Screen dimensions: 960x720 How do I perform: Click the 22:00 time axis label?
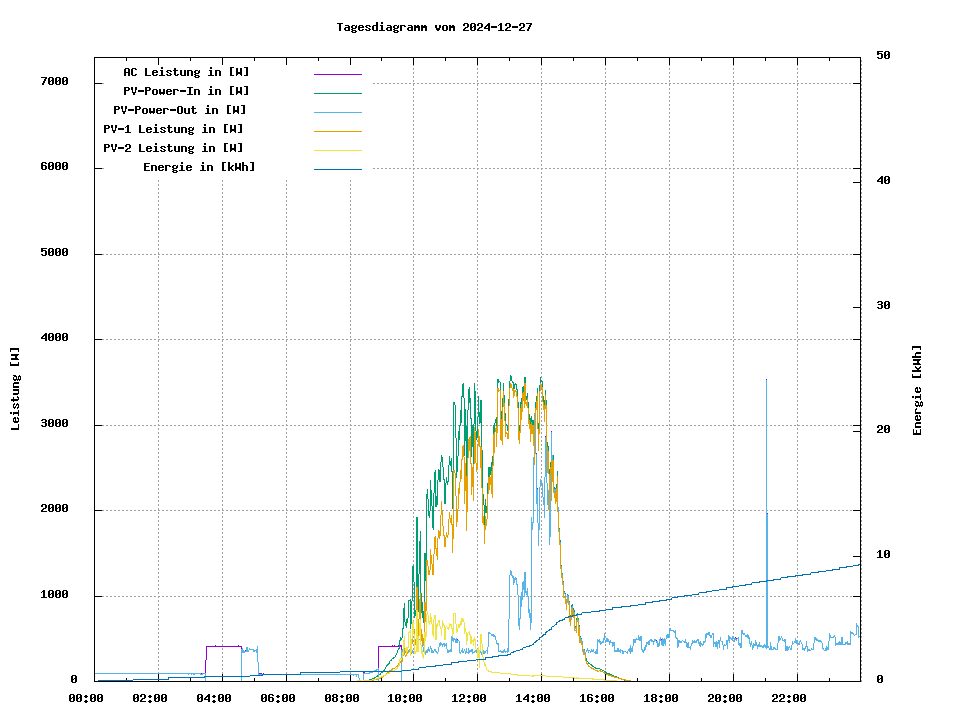pos(789,698)
